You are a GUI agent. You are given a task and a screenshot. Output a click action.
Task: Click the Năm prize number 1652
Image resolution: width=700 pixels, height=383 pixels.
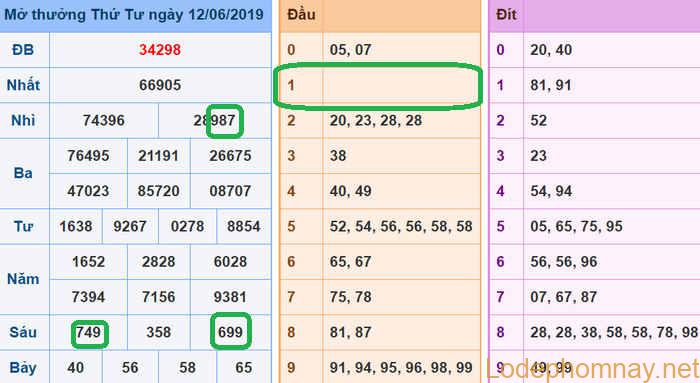pyautogui.click(x=88, y=261)
